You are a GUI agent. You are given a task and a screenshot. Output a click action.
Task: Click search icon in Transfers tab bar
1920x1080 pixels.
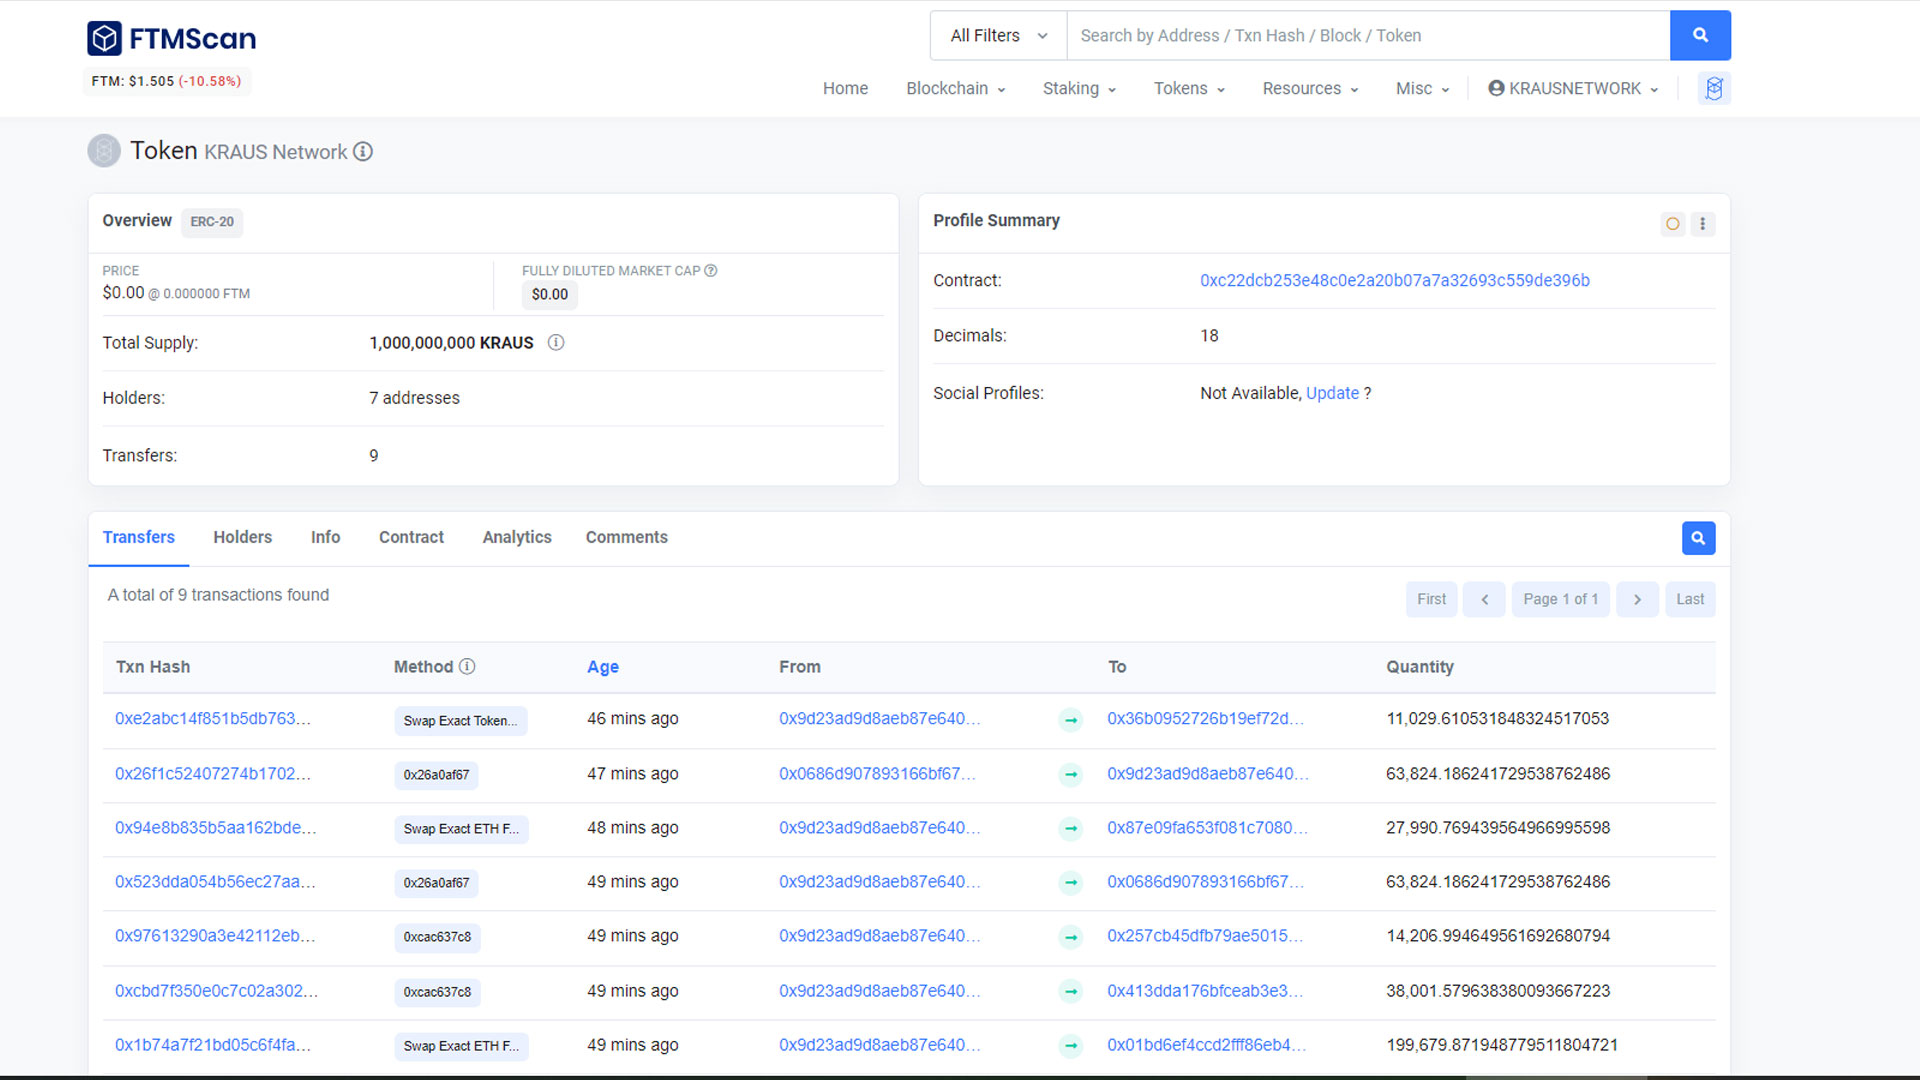tap(1698, 538)
